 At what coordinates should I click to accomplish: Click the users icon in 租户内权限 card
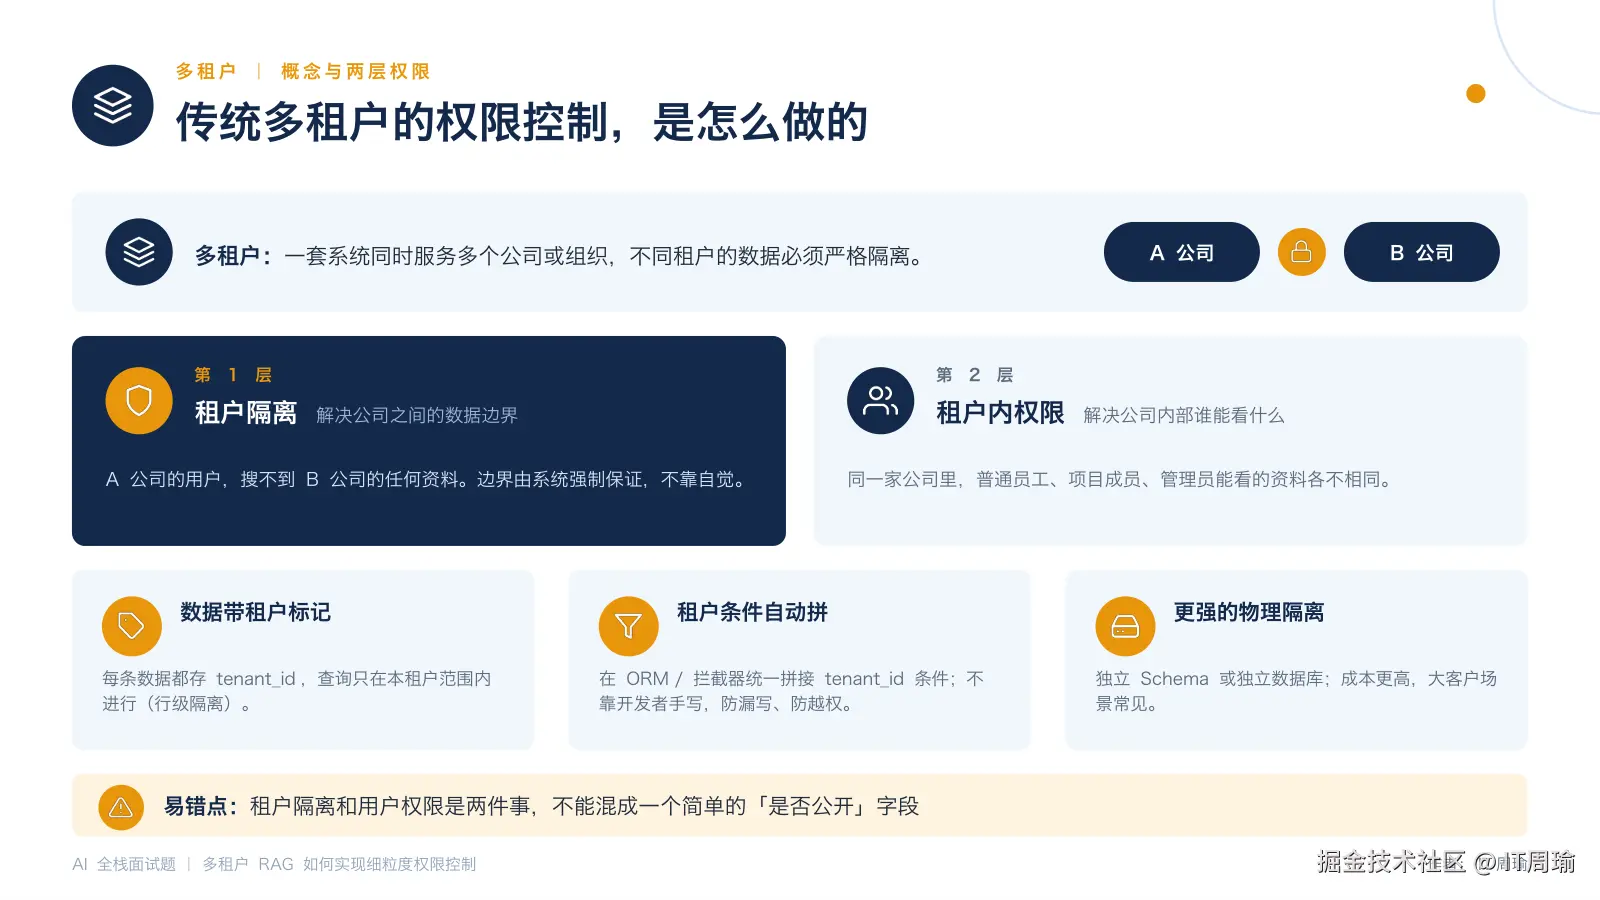[x=880, y=400]
